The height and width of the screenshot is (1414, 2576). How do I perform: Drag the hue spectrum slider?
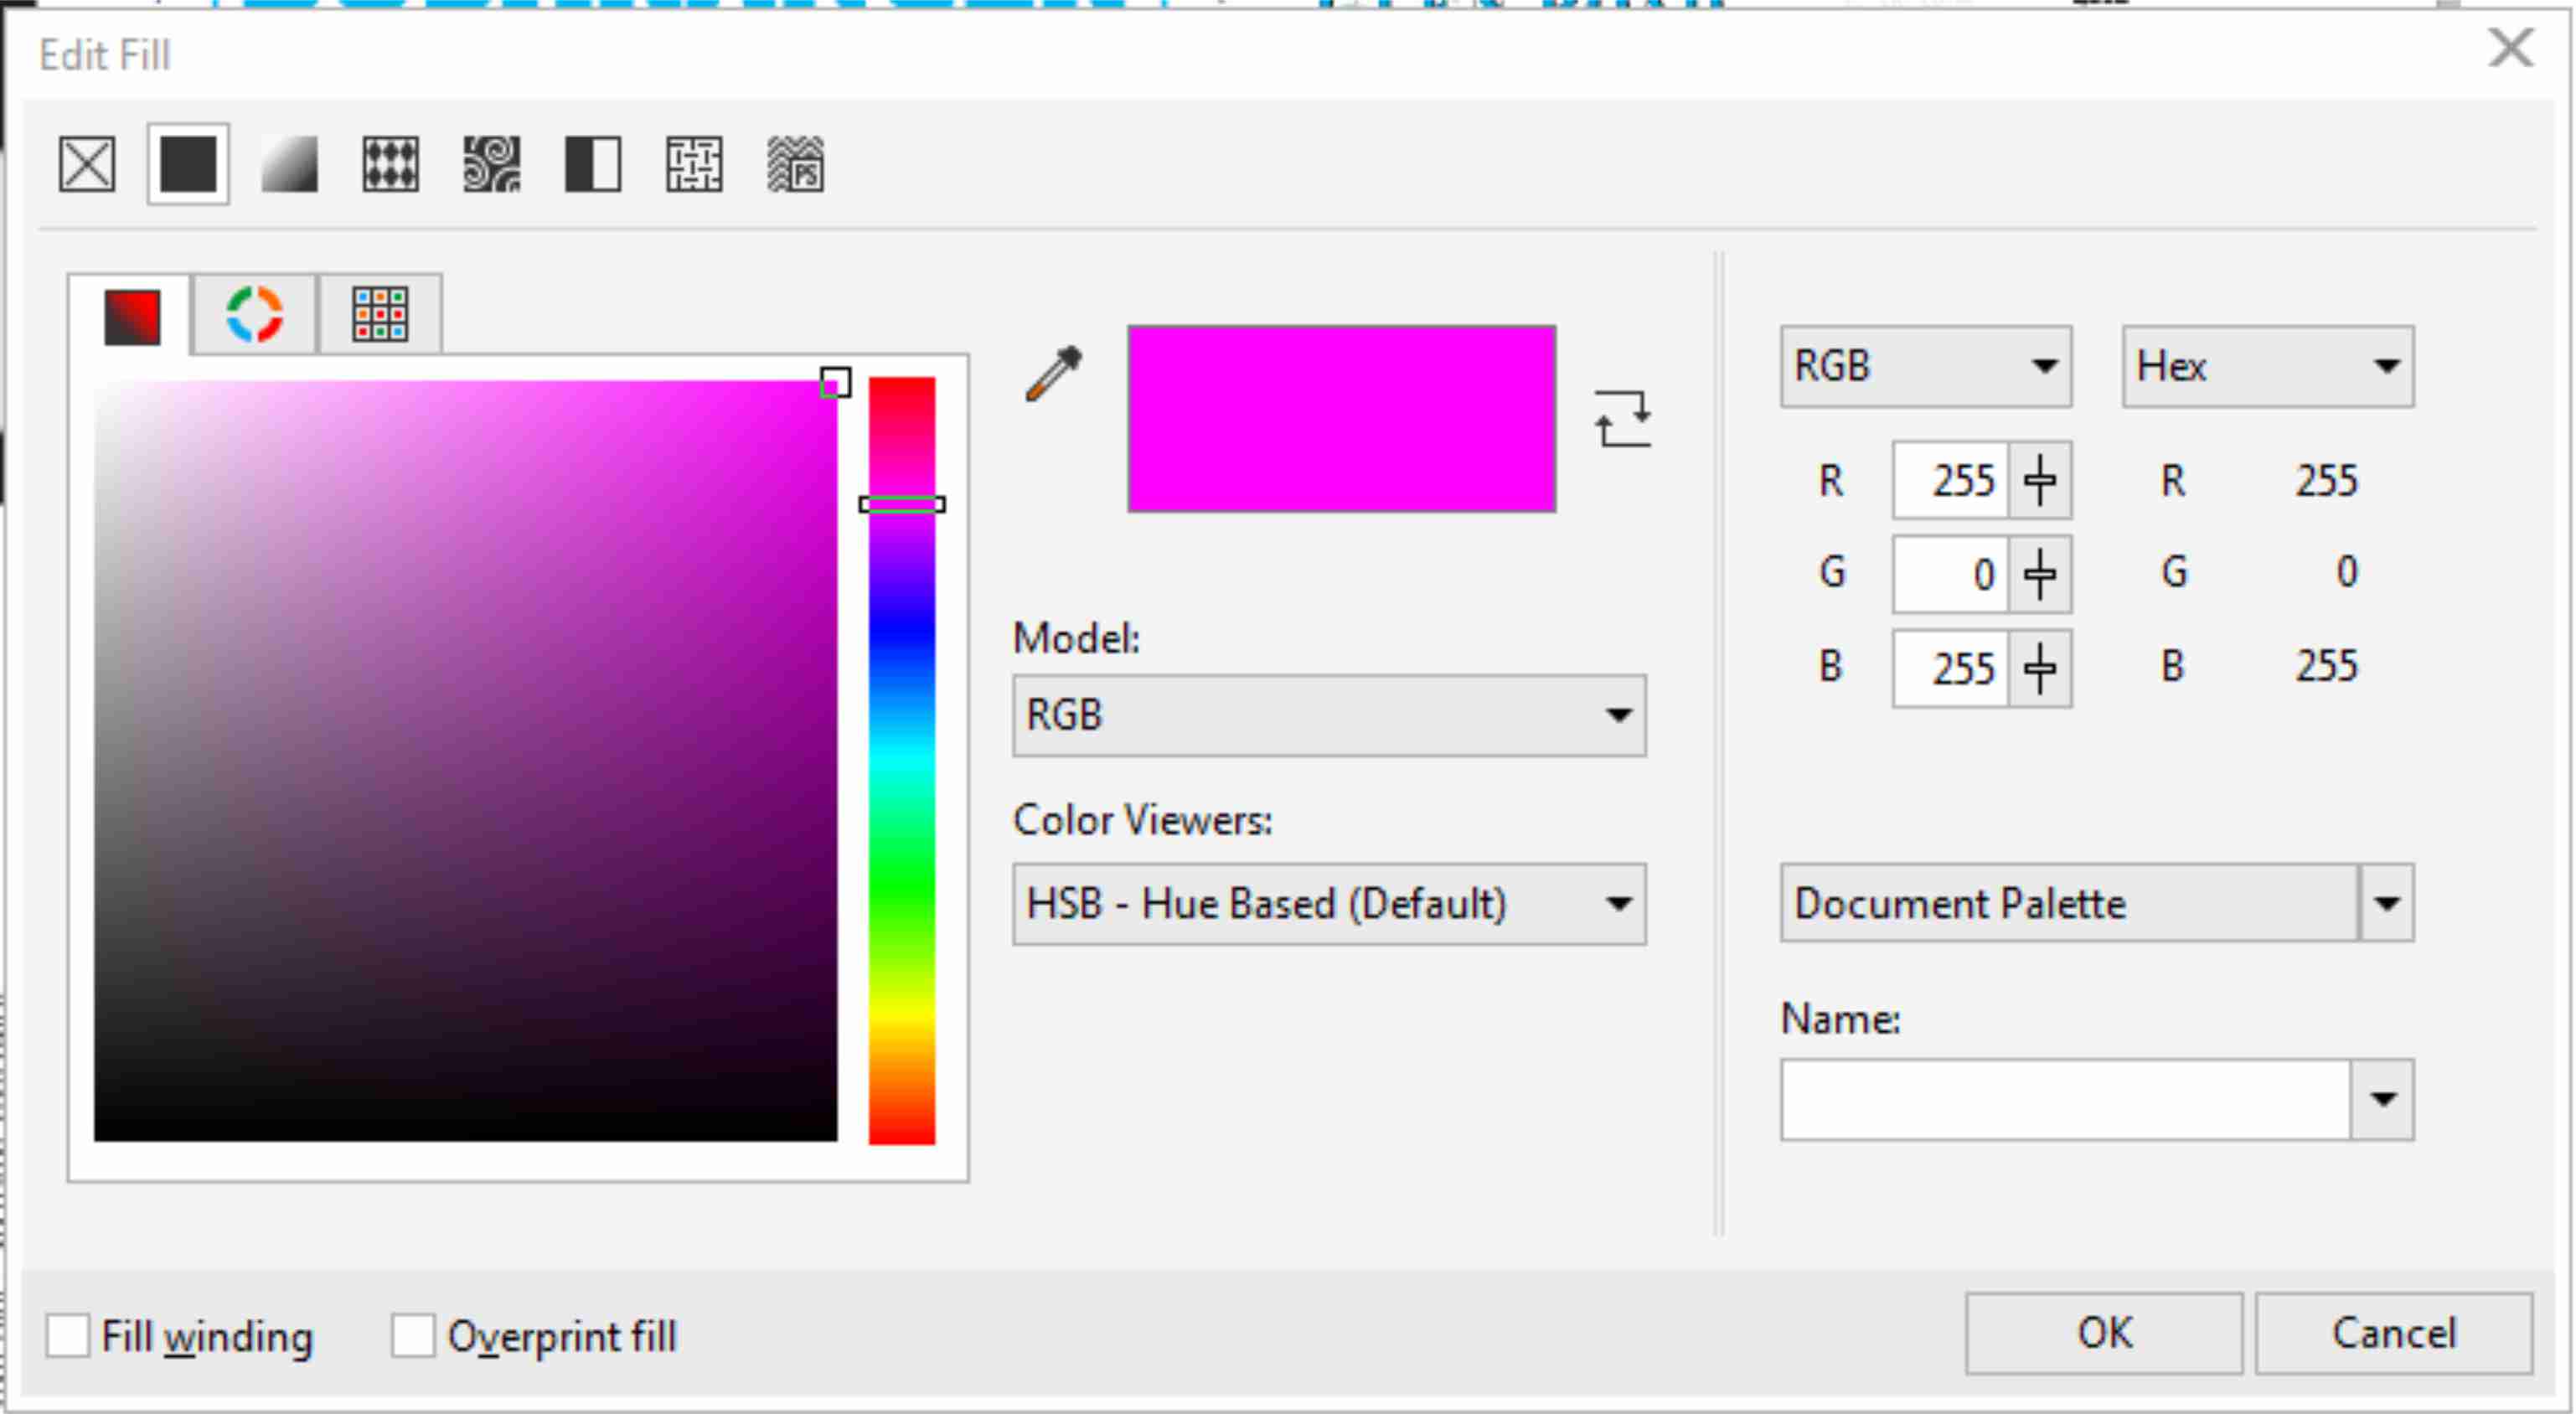tap(898, 503)
